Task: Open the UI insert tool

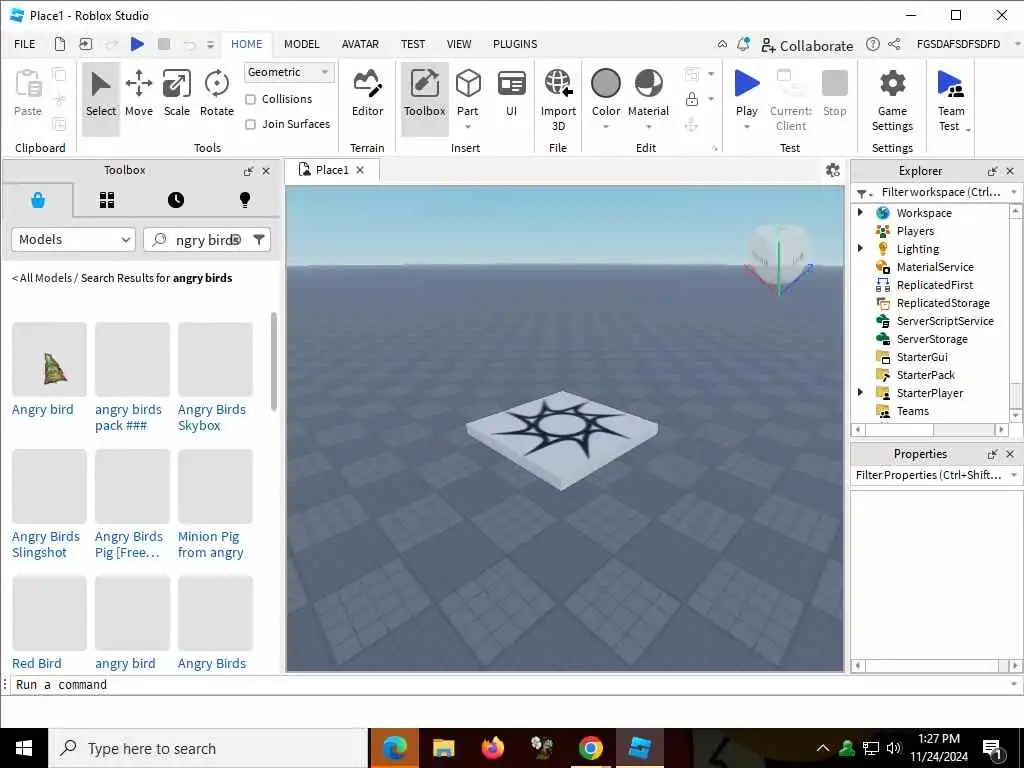Action: click(511, 93)
